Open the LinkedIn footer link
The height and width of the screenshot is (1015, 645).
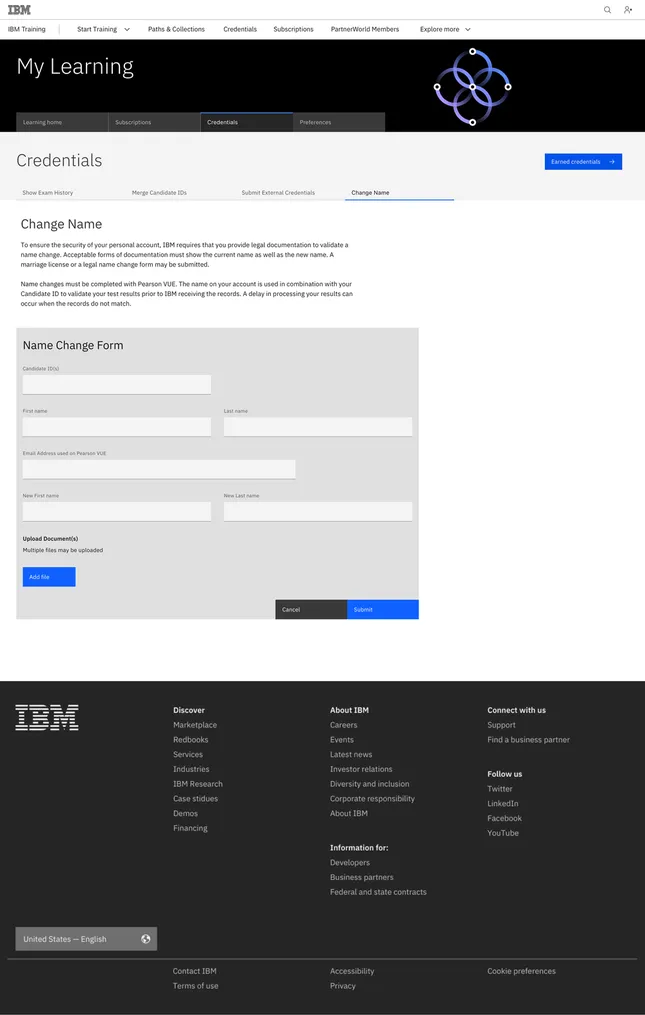coord(503,804)
